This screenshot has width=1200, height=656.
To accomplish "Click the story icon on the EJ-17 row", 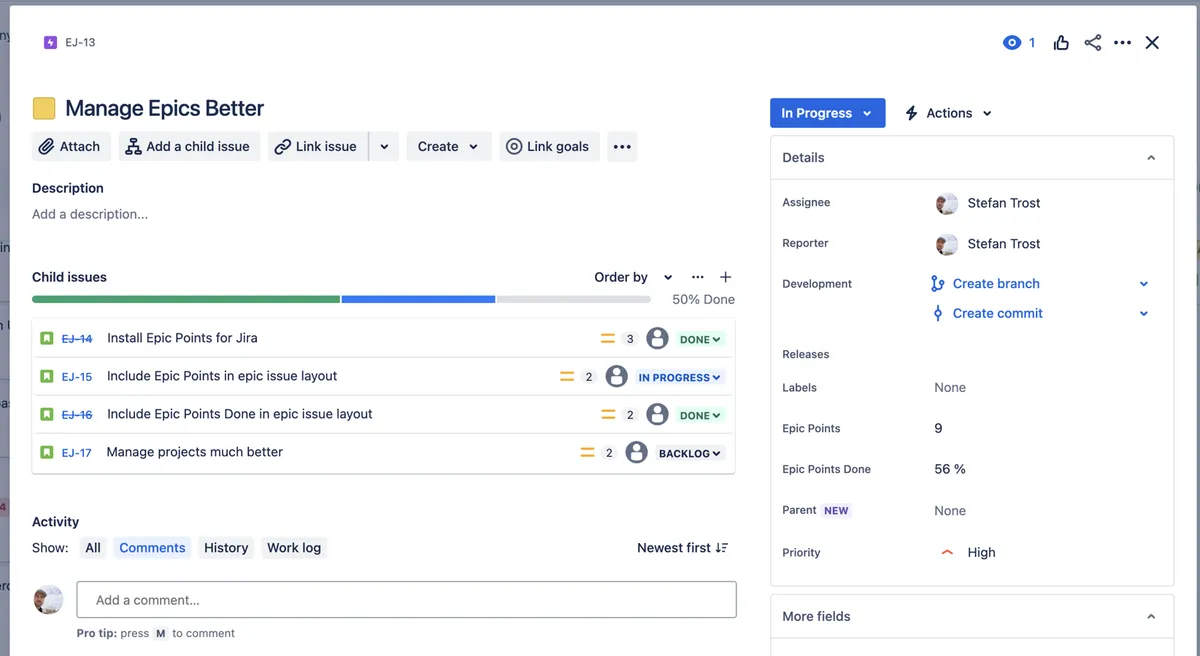I will click(46, 452).
